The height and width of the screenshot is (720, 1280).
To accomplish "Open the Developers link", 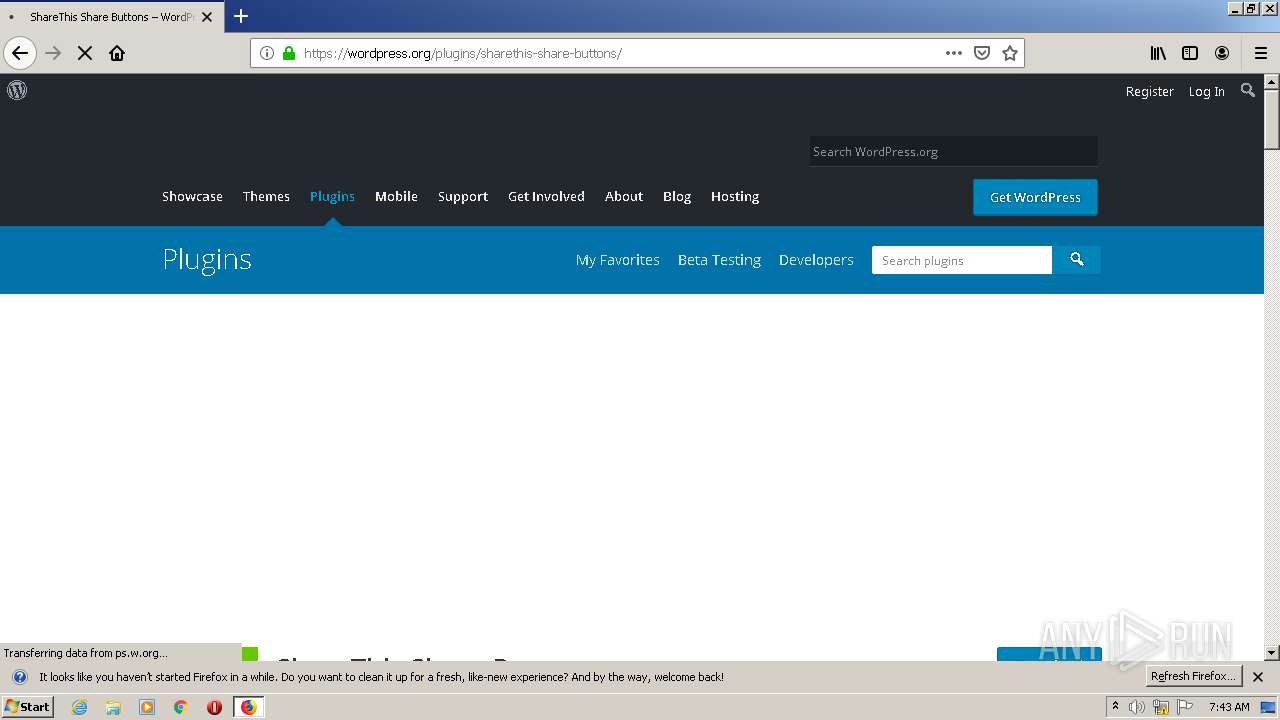I will (x=816, y=260).
